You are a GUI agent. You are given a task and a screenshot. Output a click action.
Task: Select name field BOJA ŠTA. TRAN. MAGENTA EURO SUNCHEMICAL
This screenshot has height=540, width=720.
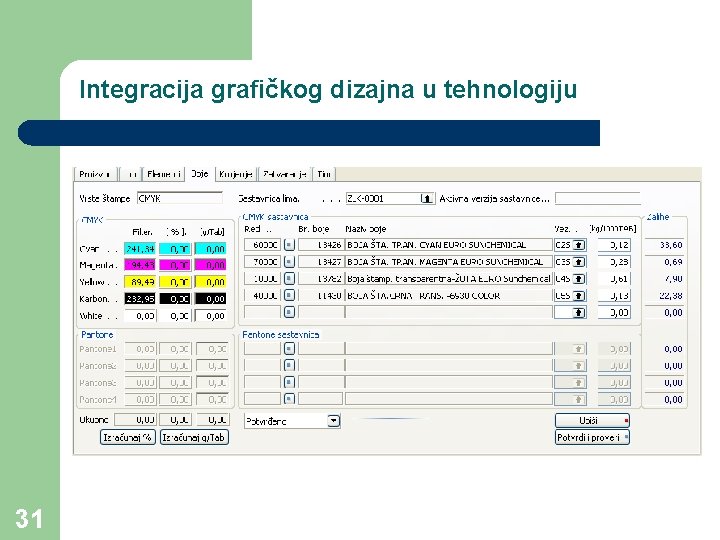pos(449,262)
